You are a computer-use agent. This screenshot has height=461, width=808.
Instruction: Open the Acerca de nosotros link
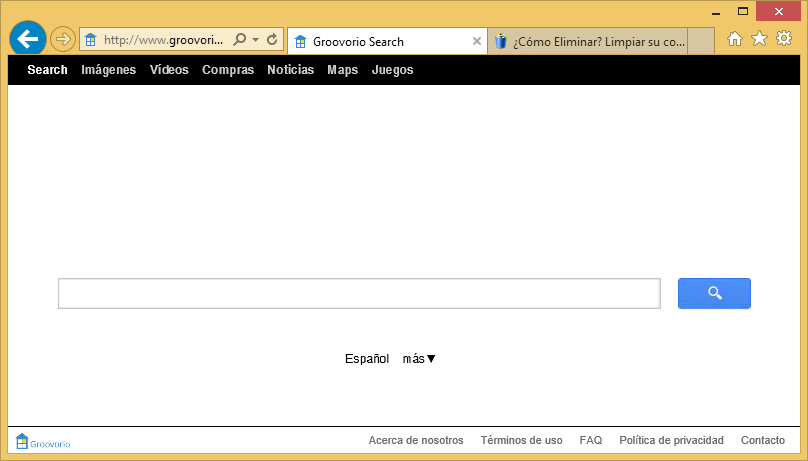(416, 440)
